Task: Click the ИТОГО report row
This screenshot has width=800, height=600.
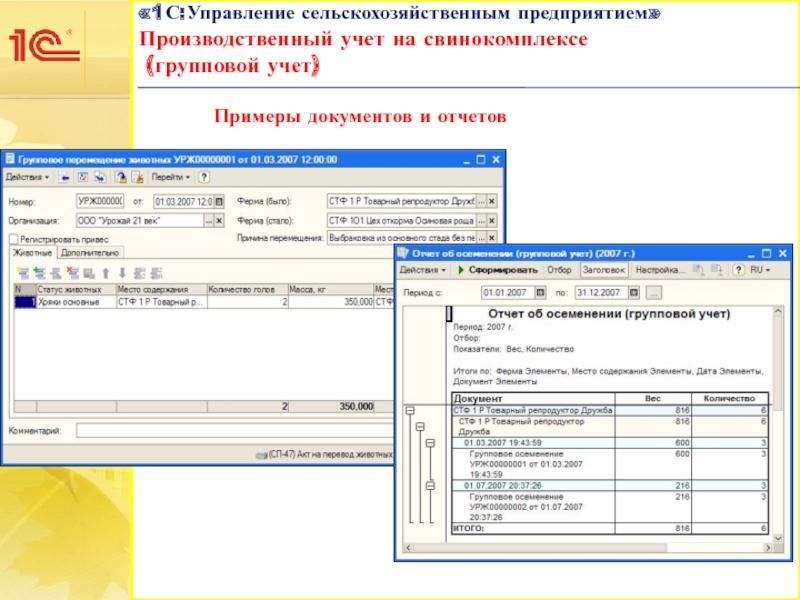Action: point(610,528)
